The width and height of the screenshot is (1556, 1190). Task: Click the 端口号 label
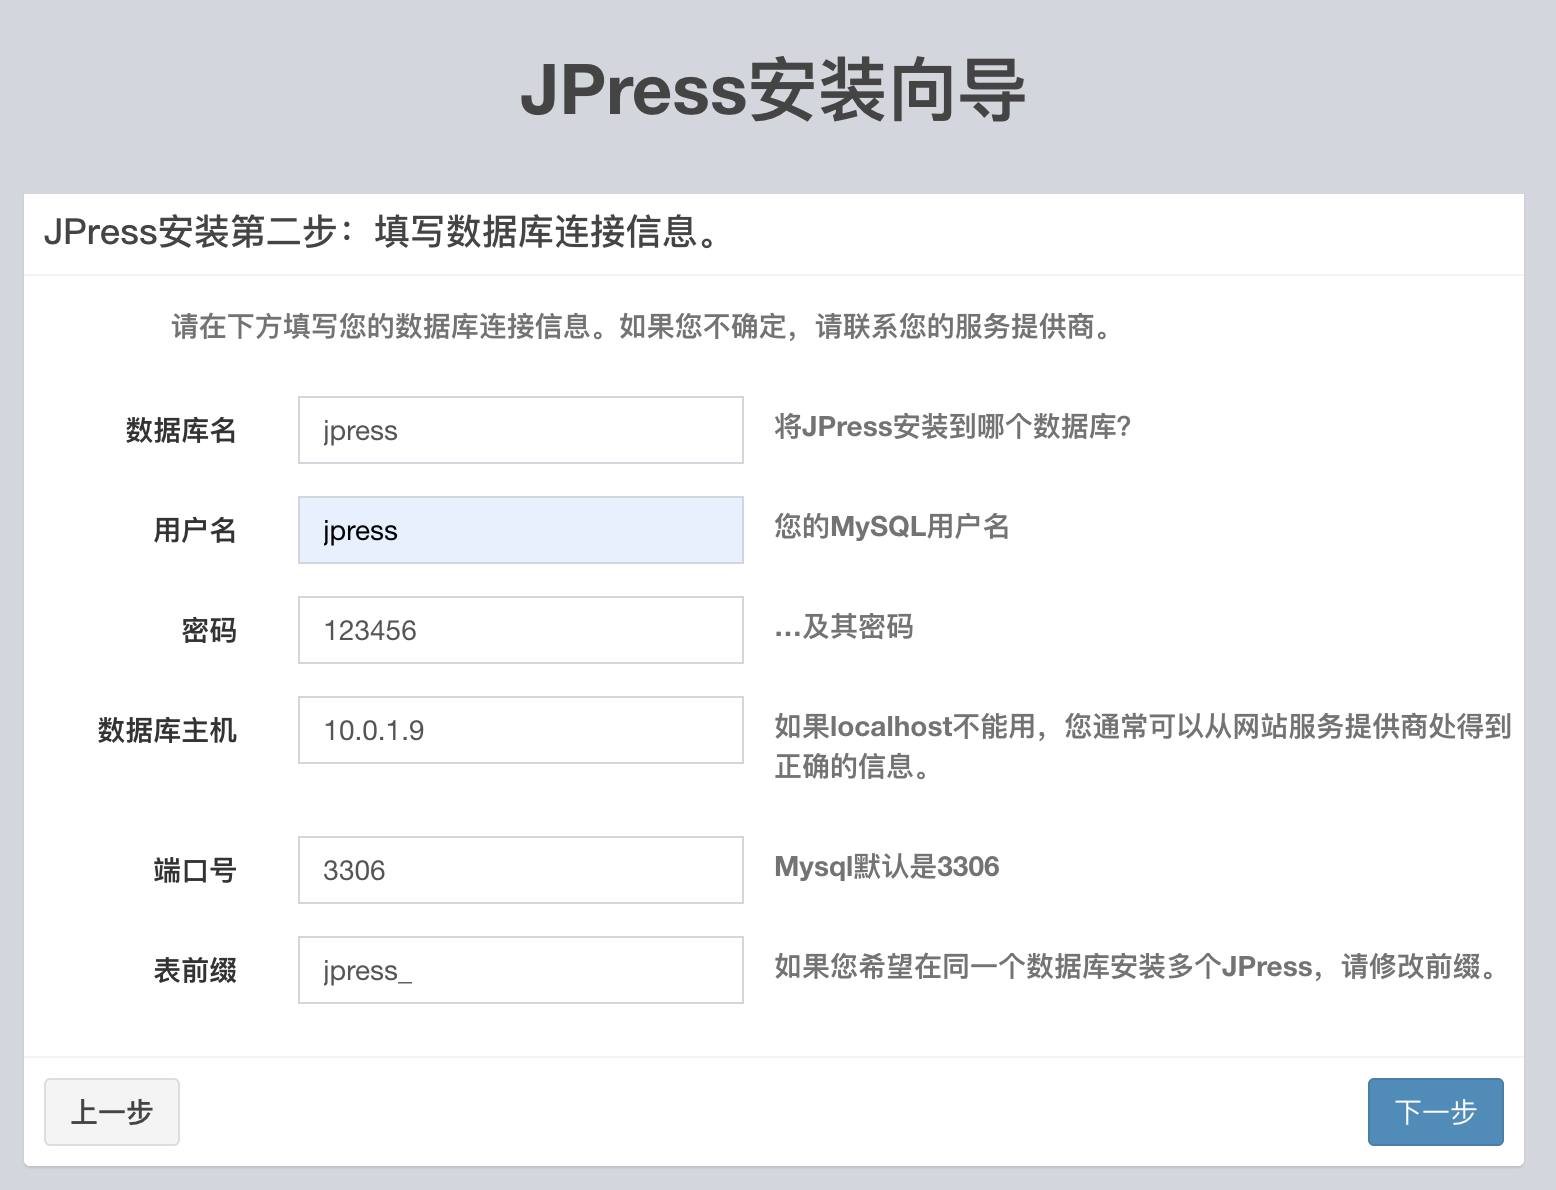click(x=195, y=870)
